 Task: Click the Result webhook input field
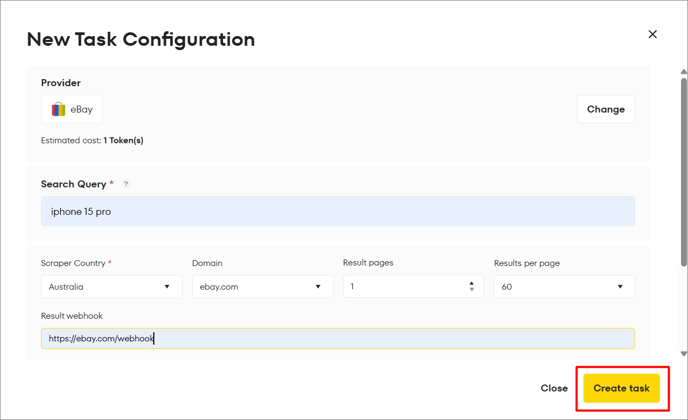coord(338,338)
